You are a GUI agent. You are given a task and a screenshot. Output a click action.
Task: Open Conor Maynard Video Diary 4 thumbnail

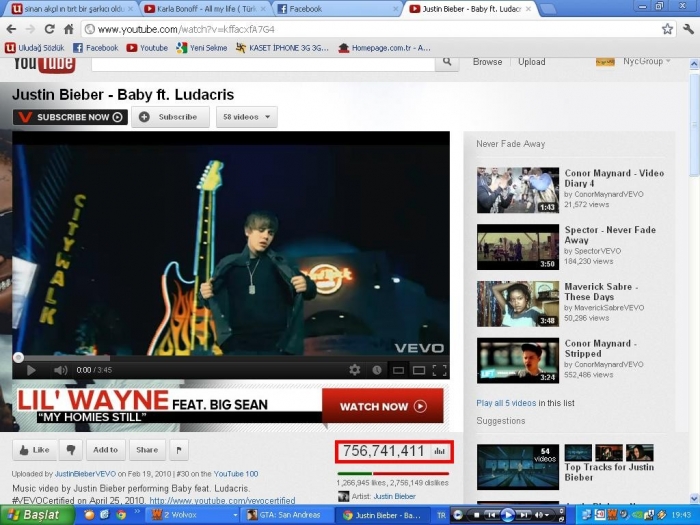(x=518, y=190)
